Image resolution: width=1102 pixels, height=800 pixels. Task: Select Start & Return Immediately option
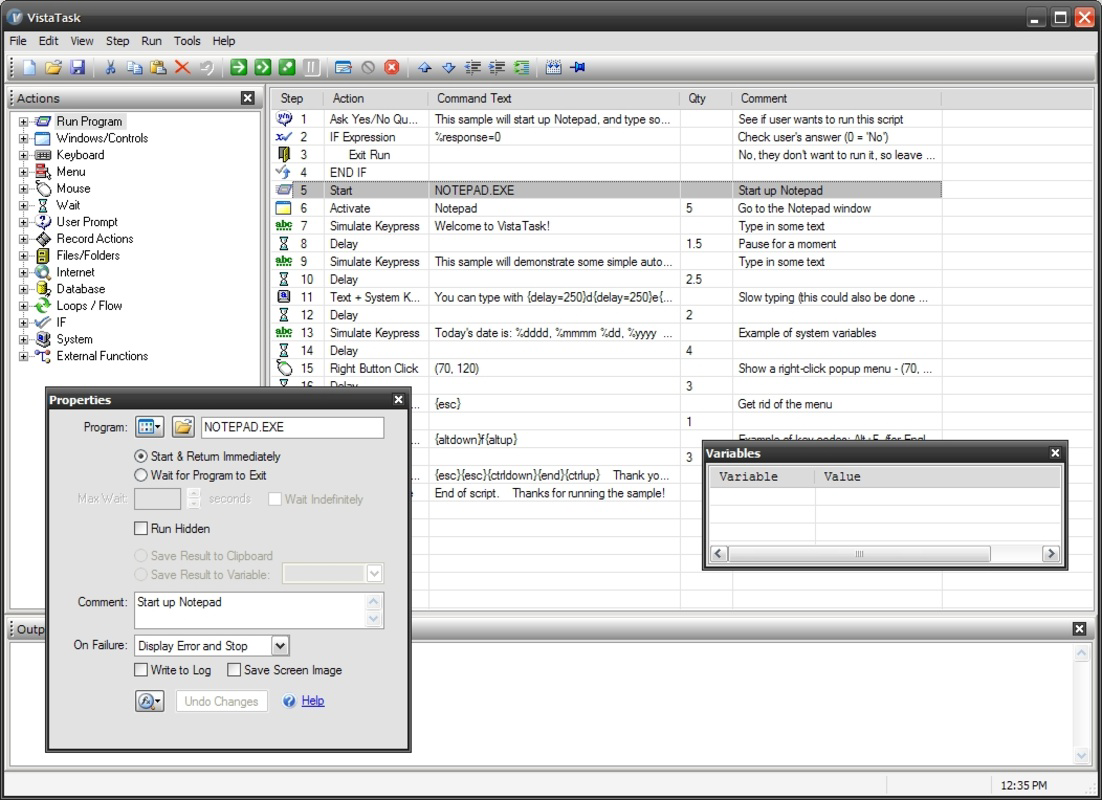click(x=207, y=456)
